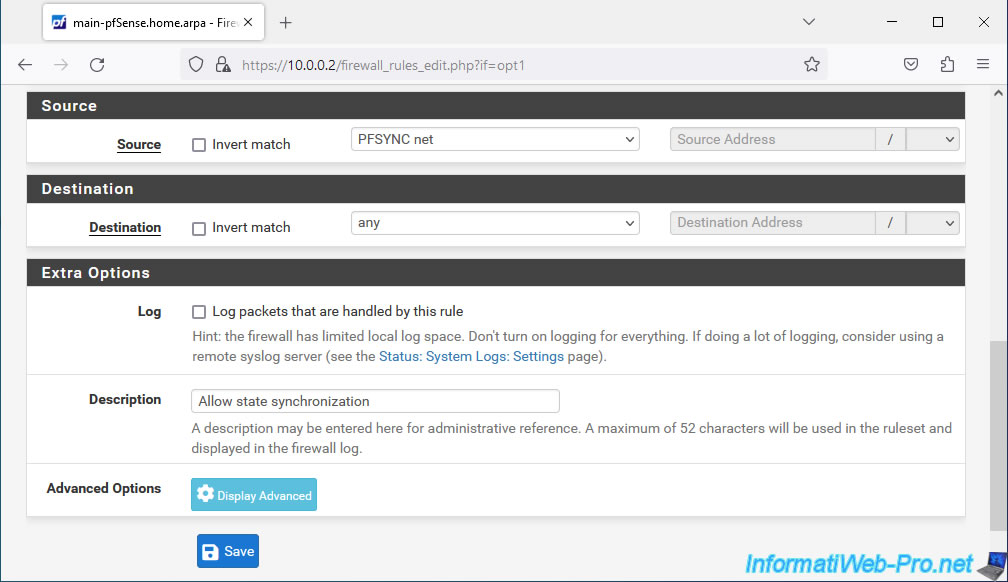Open the Extensions puzzle icon

click(x=947, y=64)
